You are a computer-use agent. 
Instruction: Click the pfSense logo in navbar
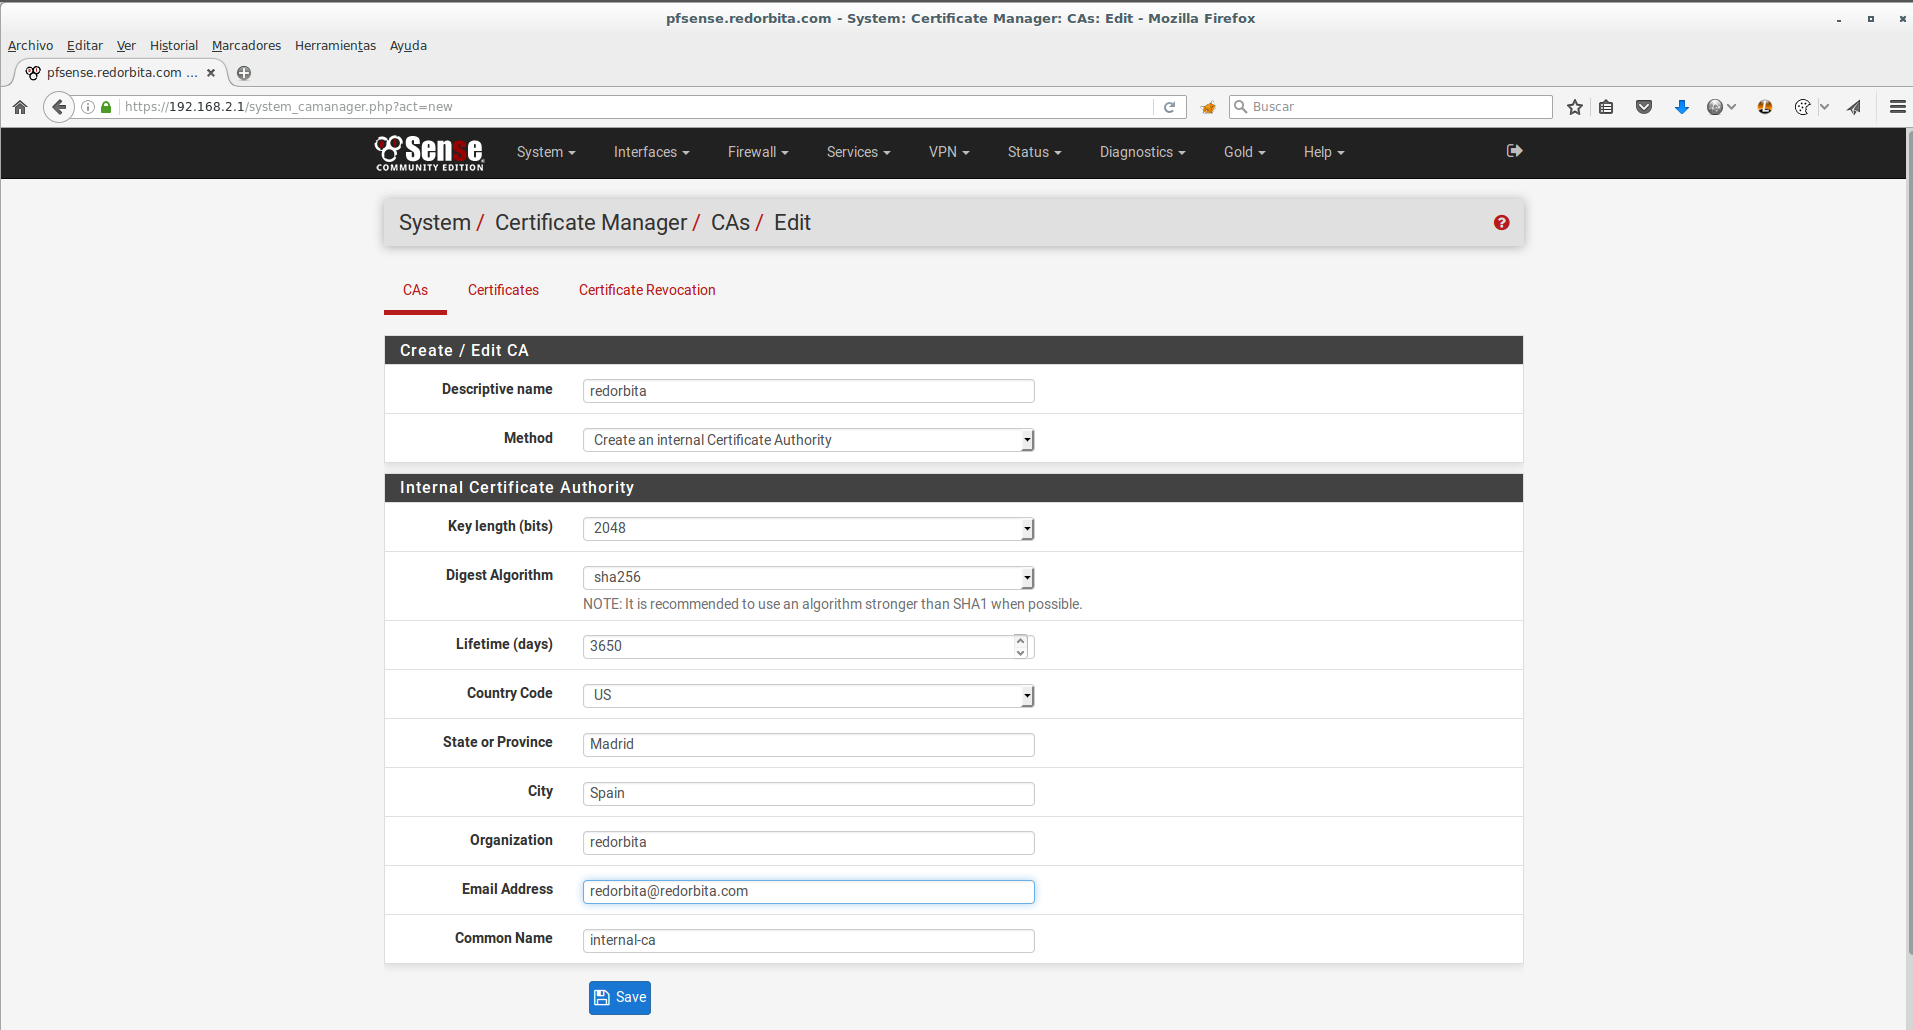click(x=430, y=152)
